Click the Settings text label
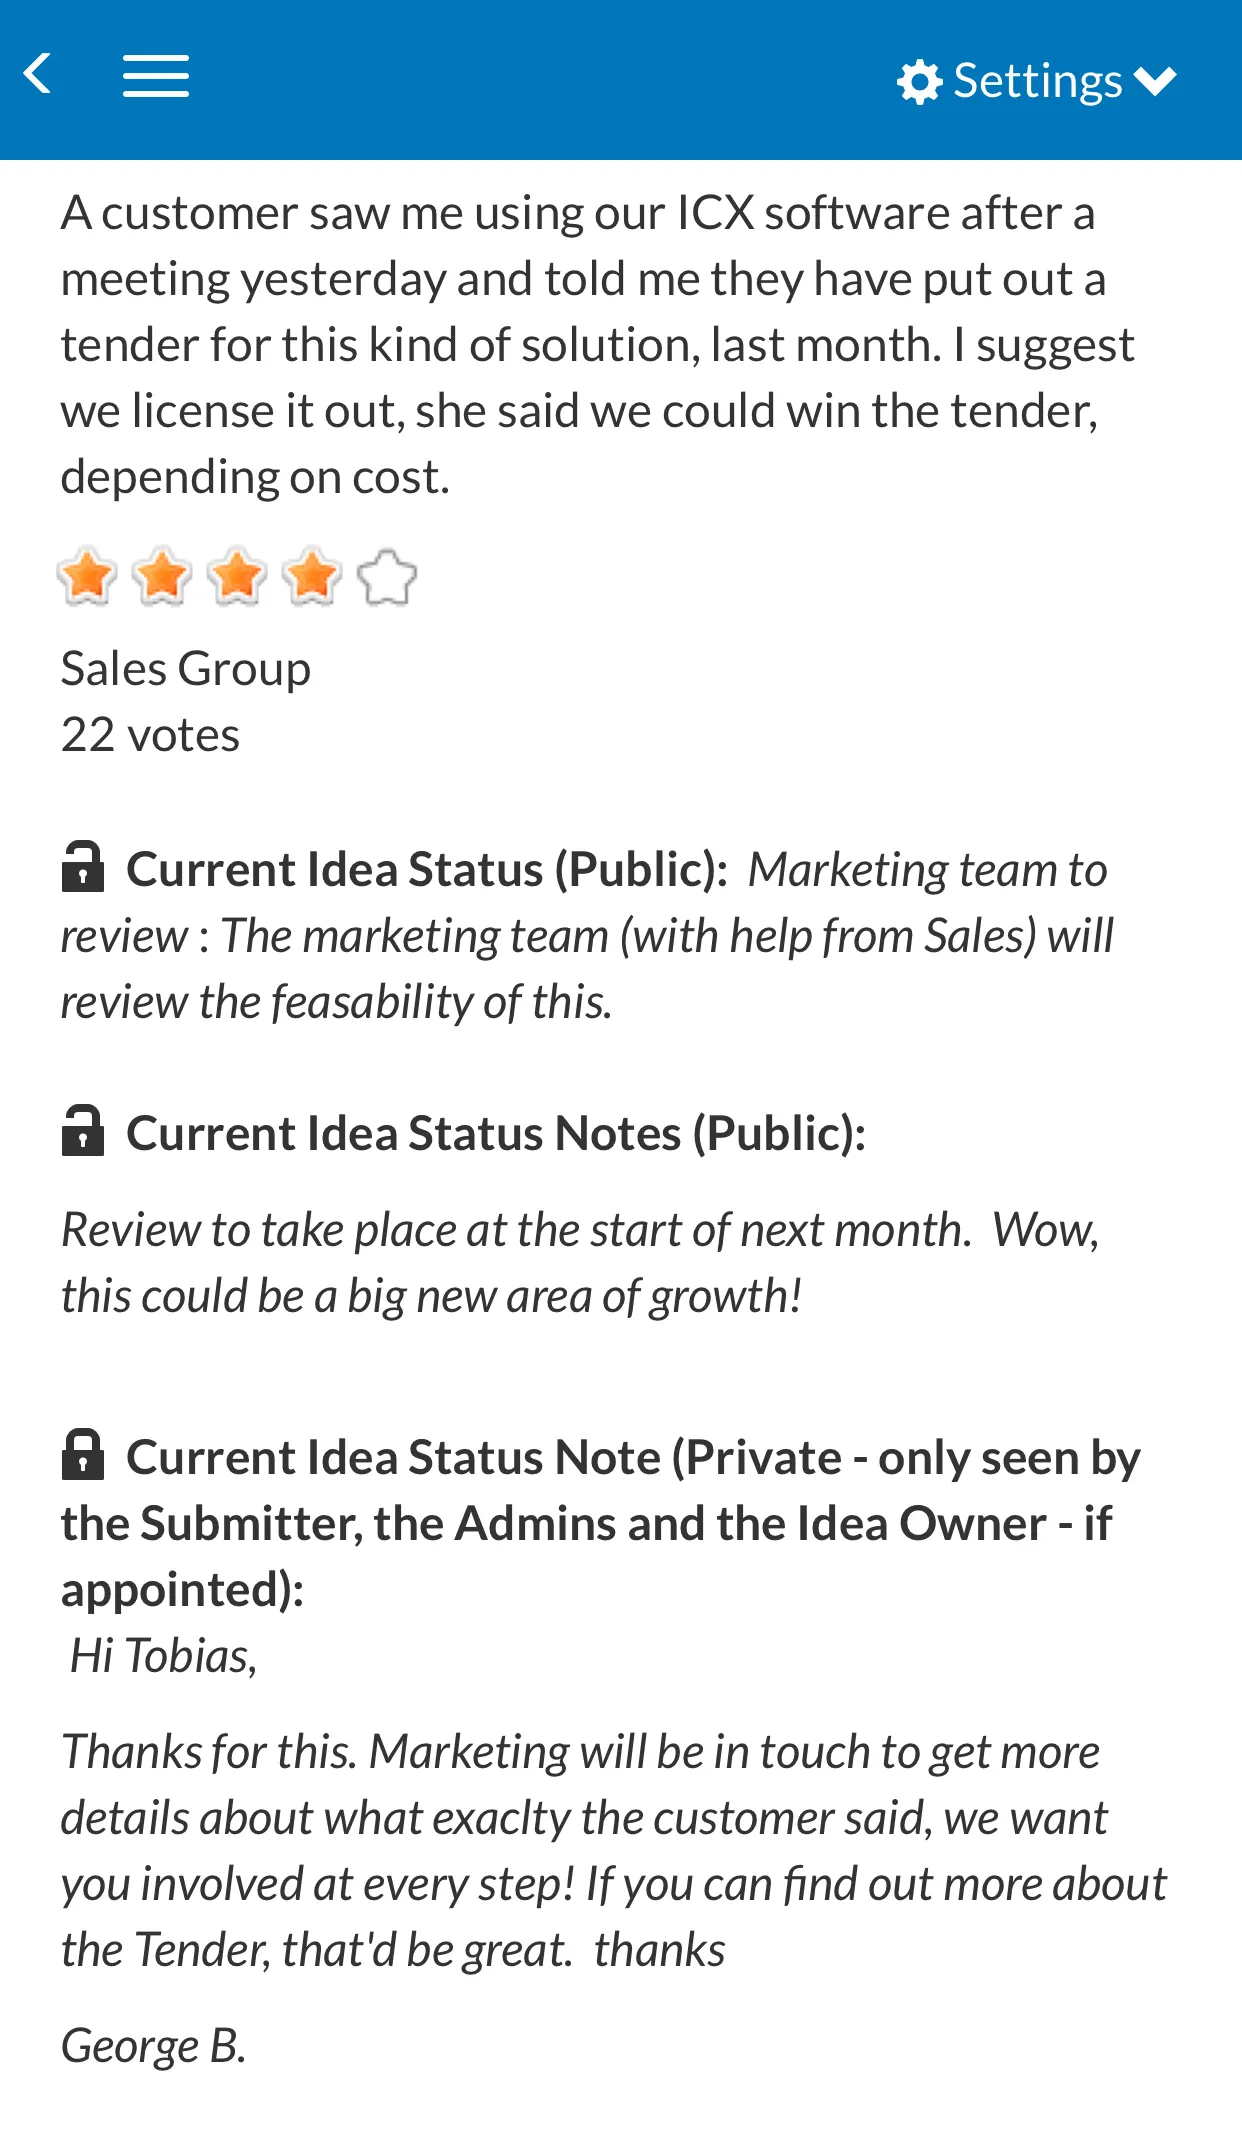The height and width of the screenshot is (2148, 1242). point(1037,79)
